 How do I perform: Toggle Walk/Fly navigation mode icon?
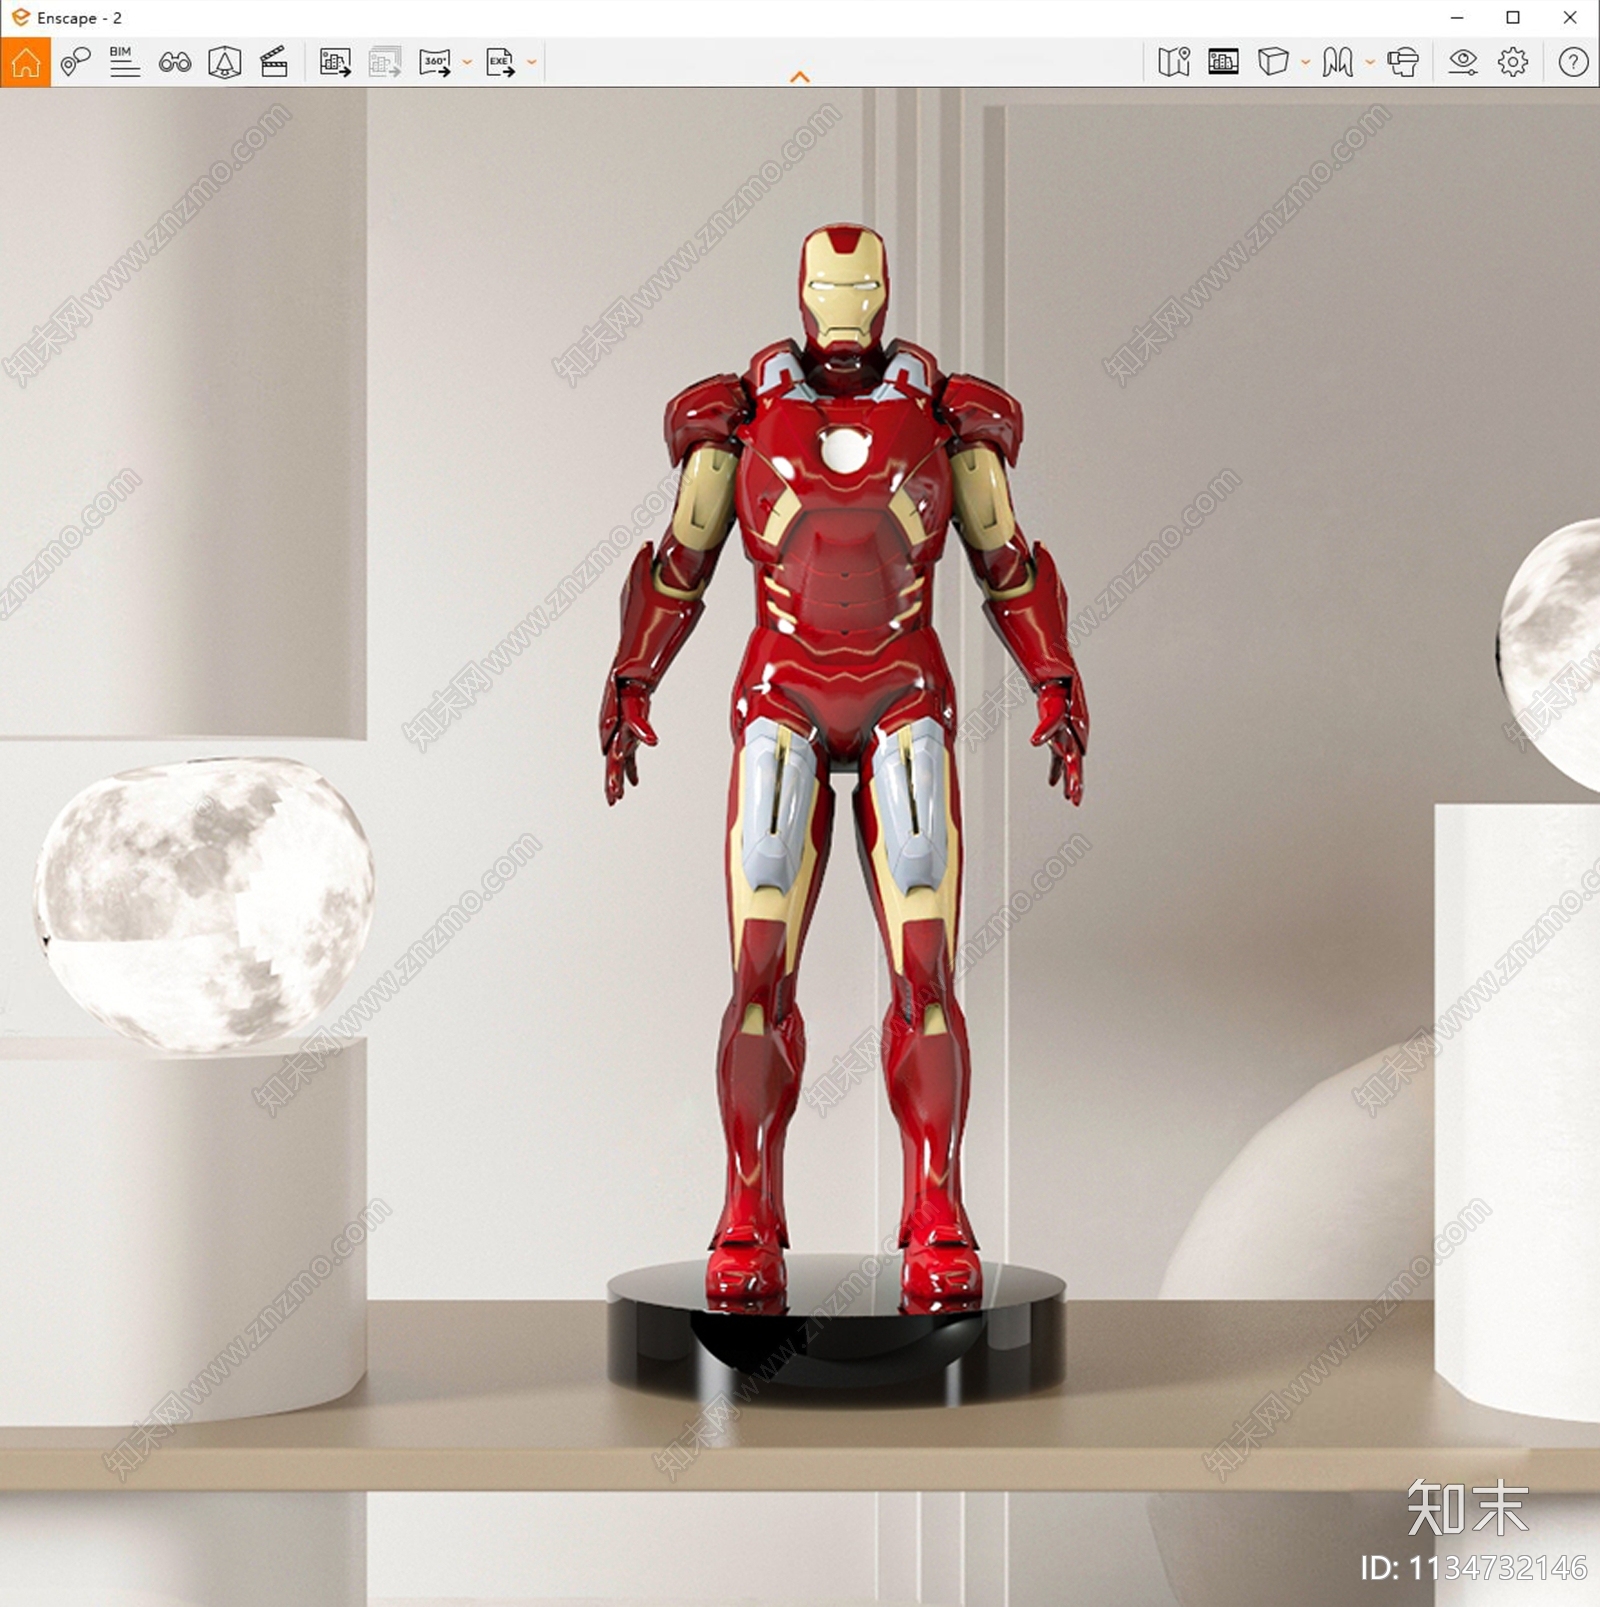pos(1338,62)
